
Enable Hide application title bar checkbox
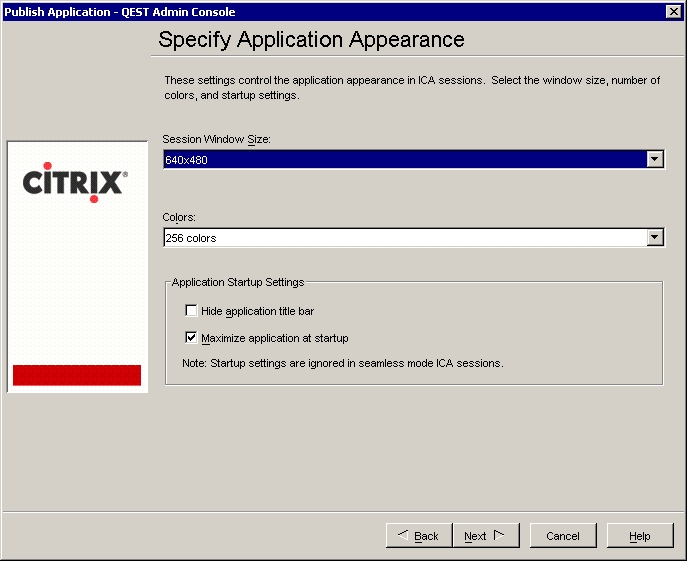pos(192,311)
